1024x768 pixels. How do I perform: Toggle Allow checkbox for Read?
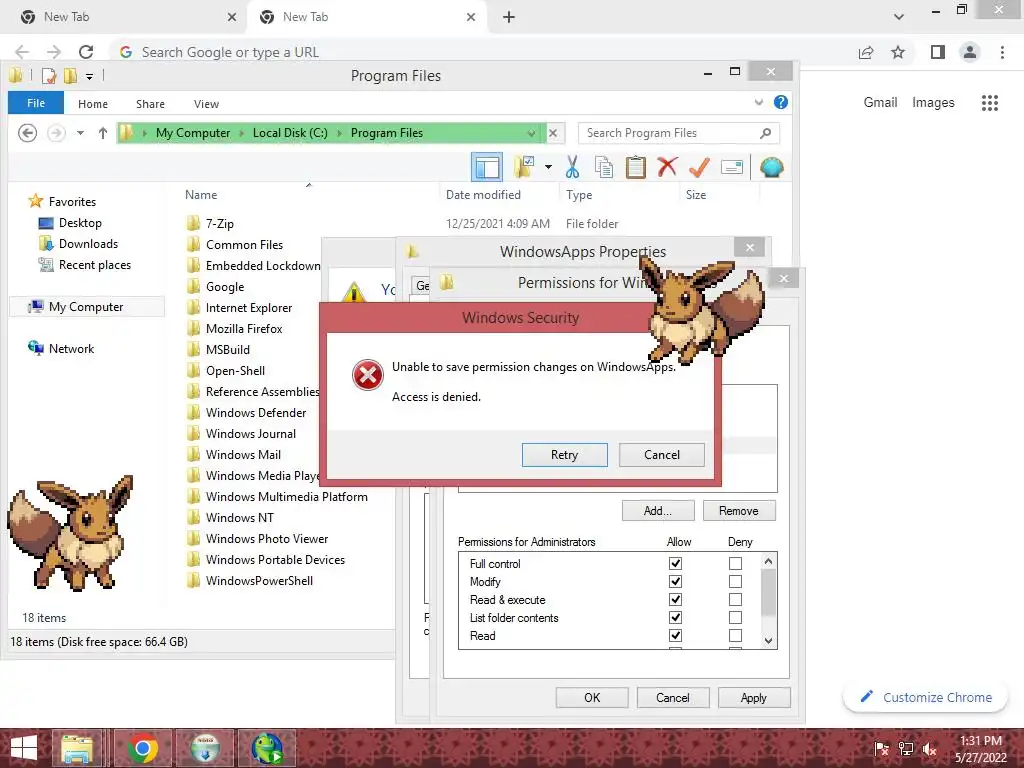[x=675, y=635]
